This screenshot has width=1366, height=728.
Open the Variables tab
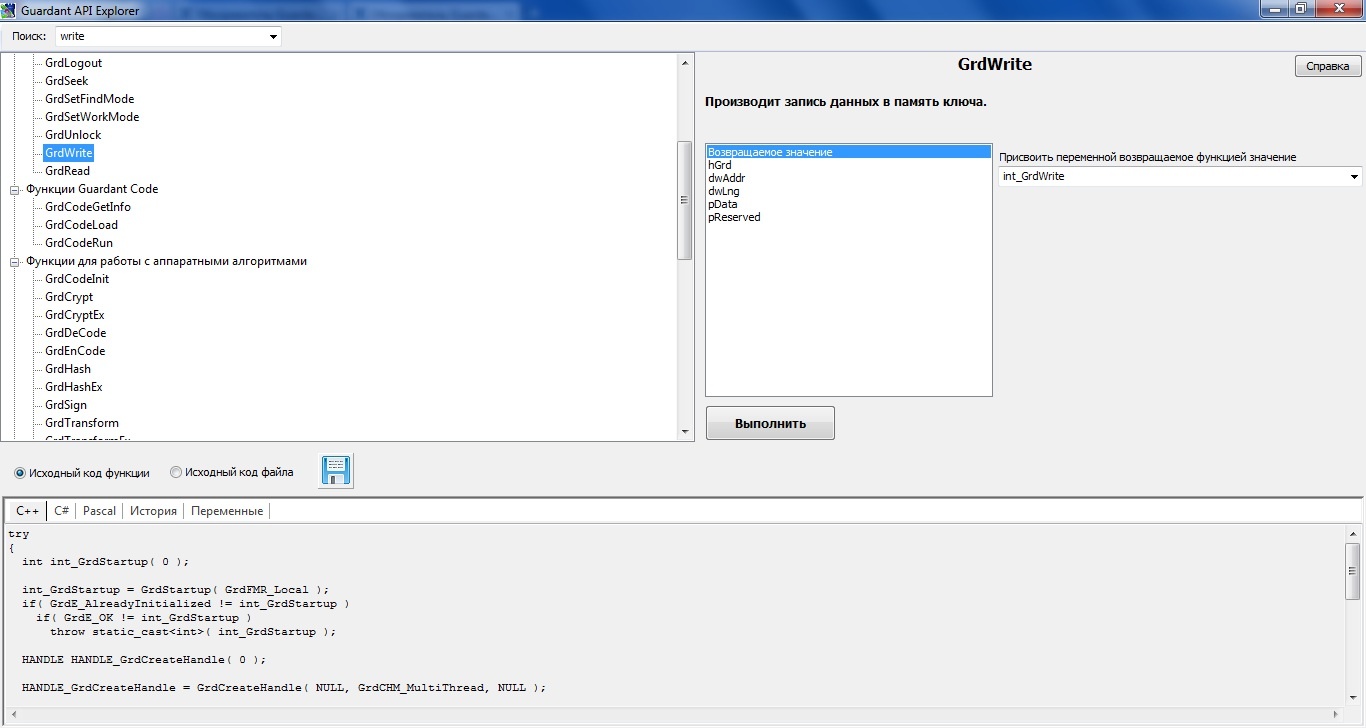[227, 511]
